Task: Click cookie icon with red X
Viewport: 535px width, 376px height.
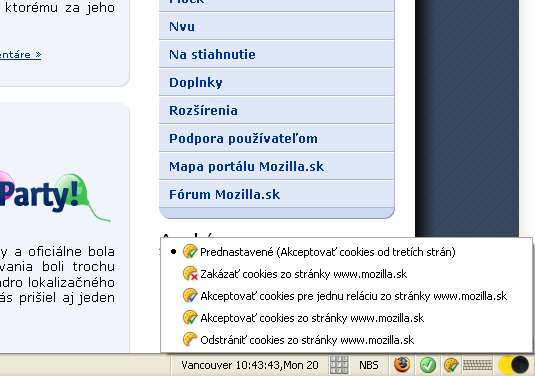Action: [x=190, y=274]
